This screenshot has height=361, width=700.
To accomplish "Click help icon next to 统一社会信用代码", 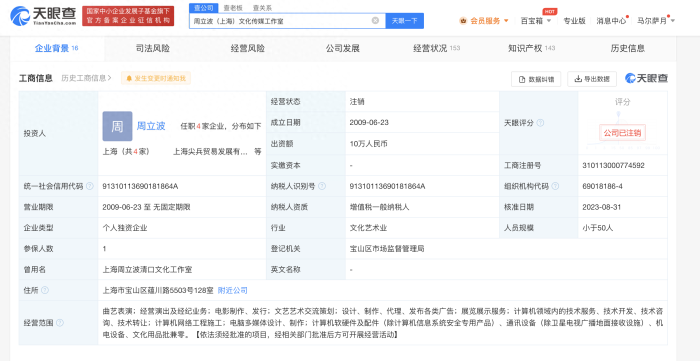I will coord(90,186).
